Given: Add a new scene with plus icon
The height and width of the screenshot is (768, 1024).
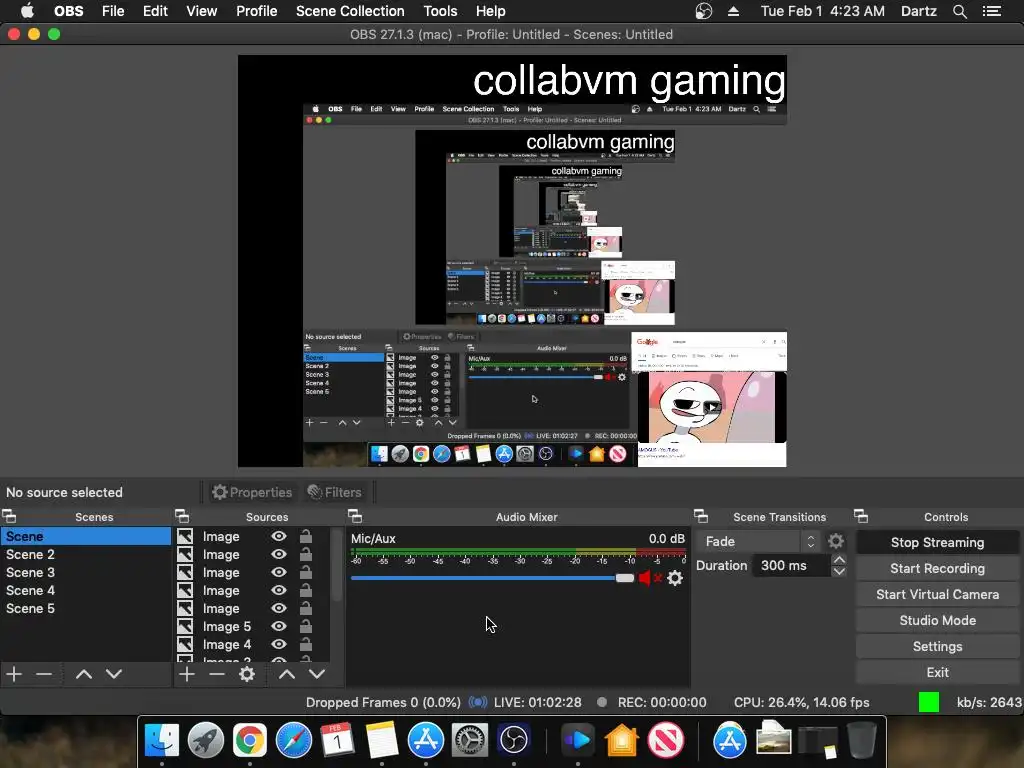Looking at the screenshot, I should tap(14, 674).
